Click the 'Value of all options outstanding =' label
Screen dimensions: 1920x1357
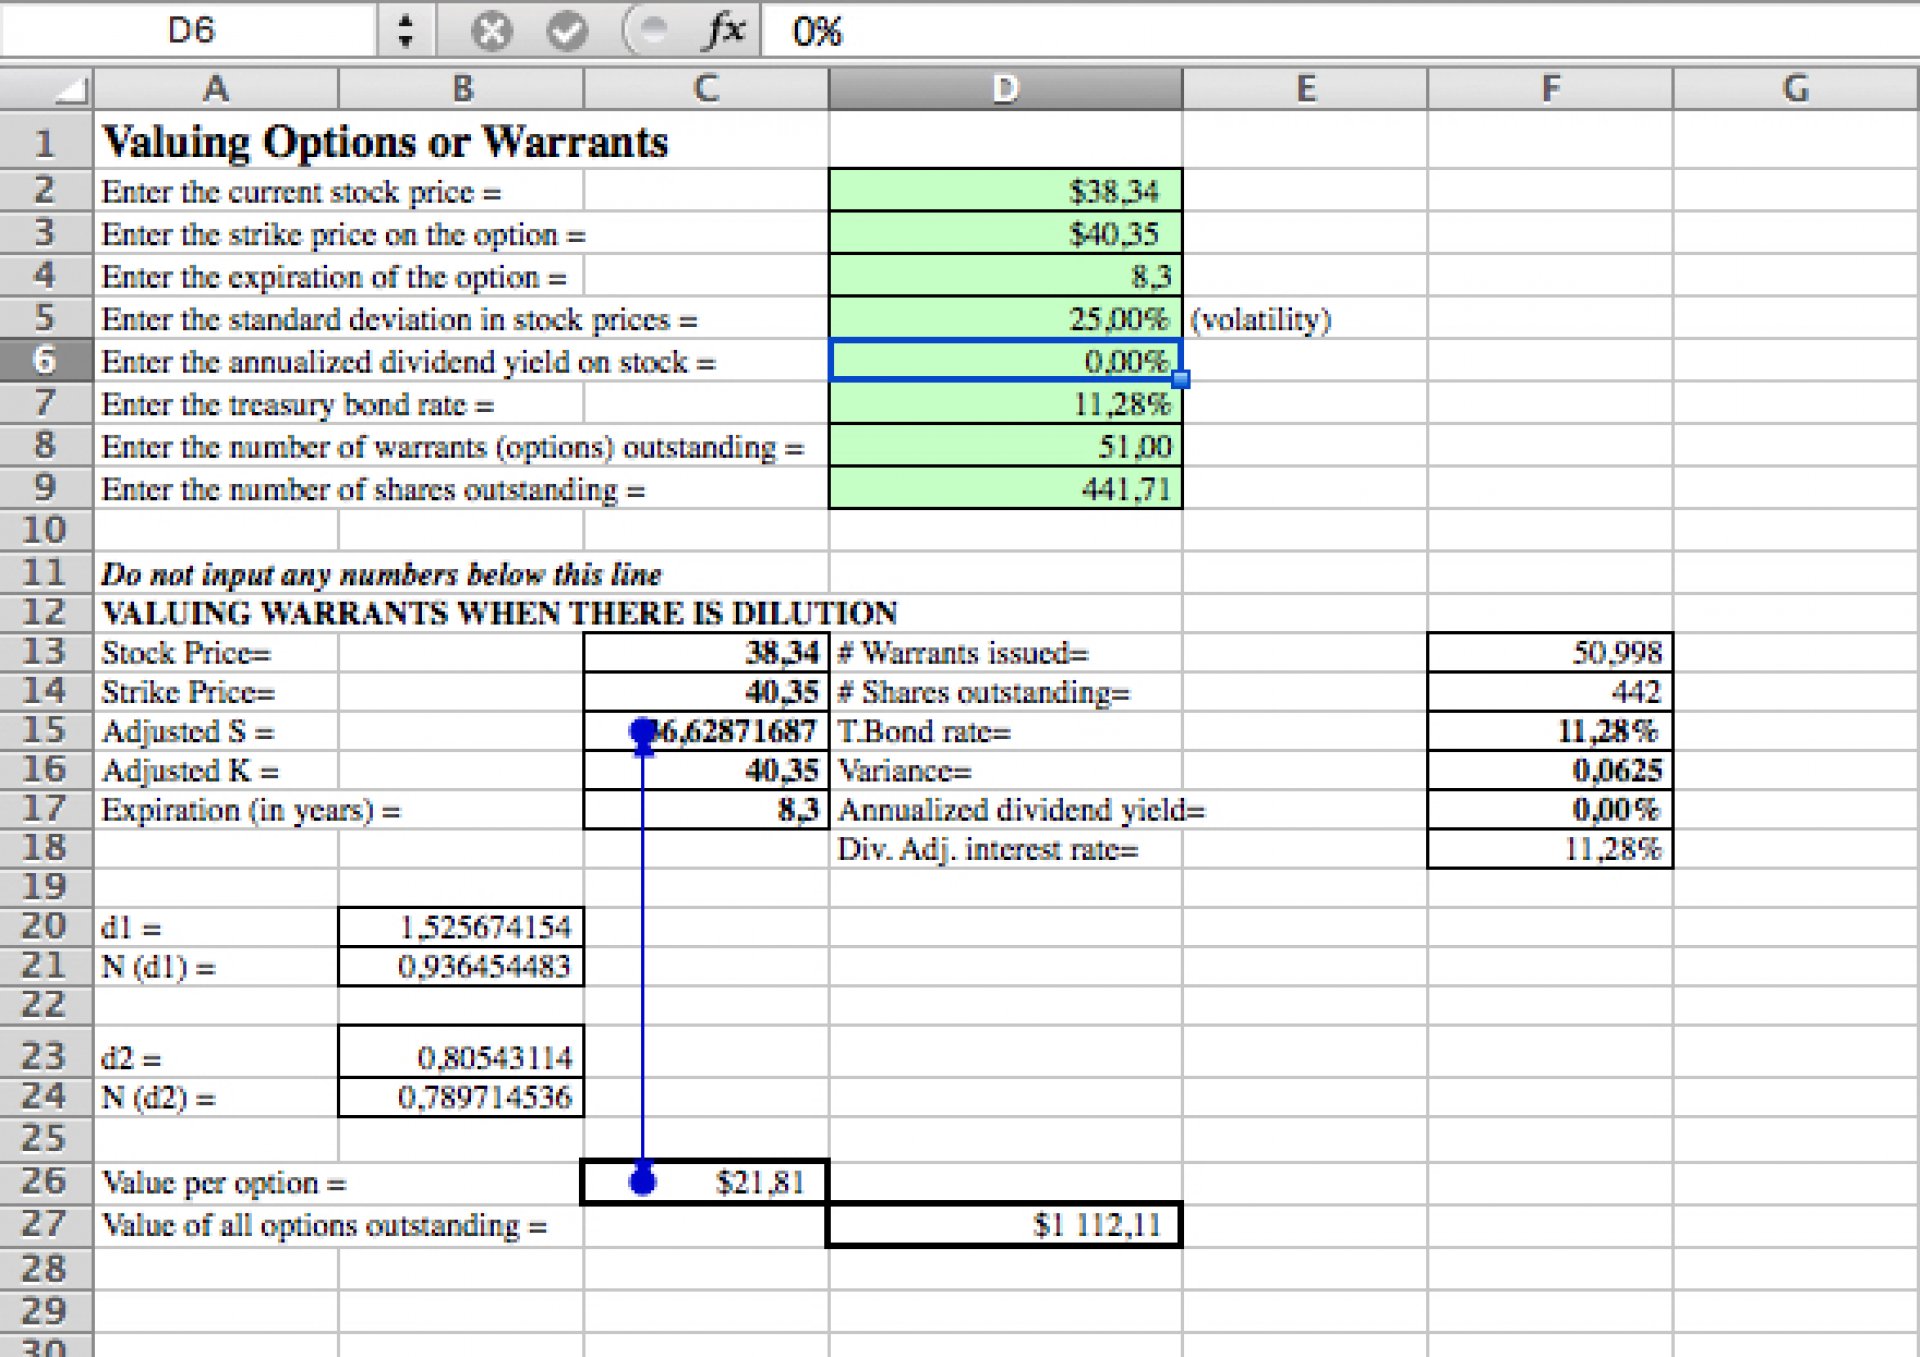click(x=325, y=1225)
